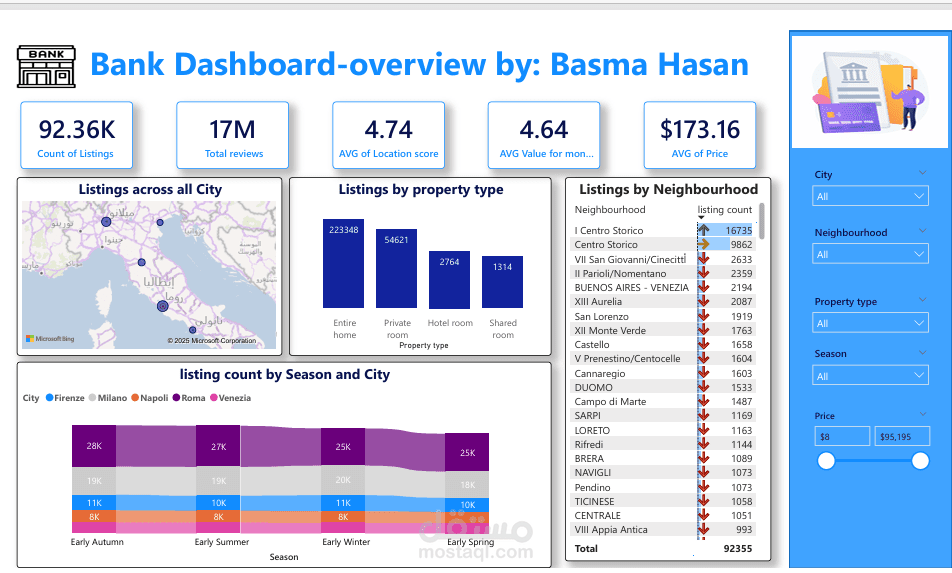The width and height of the screenshot is (952, 573).
Task: Click the Roma 27K Early Summer segment
Action: (x=218, y=446)
